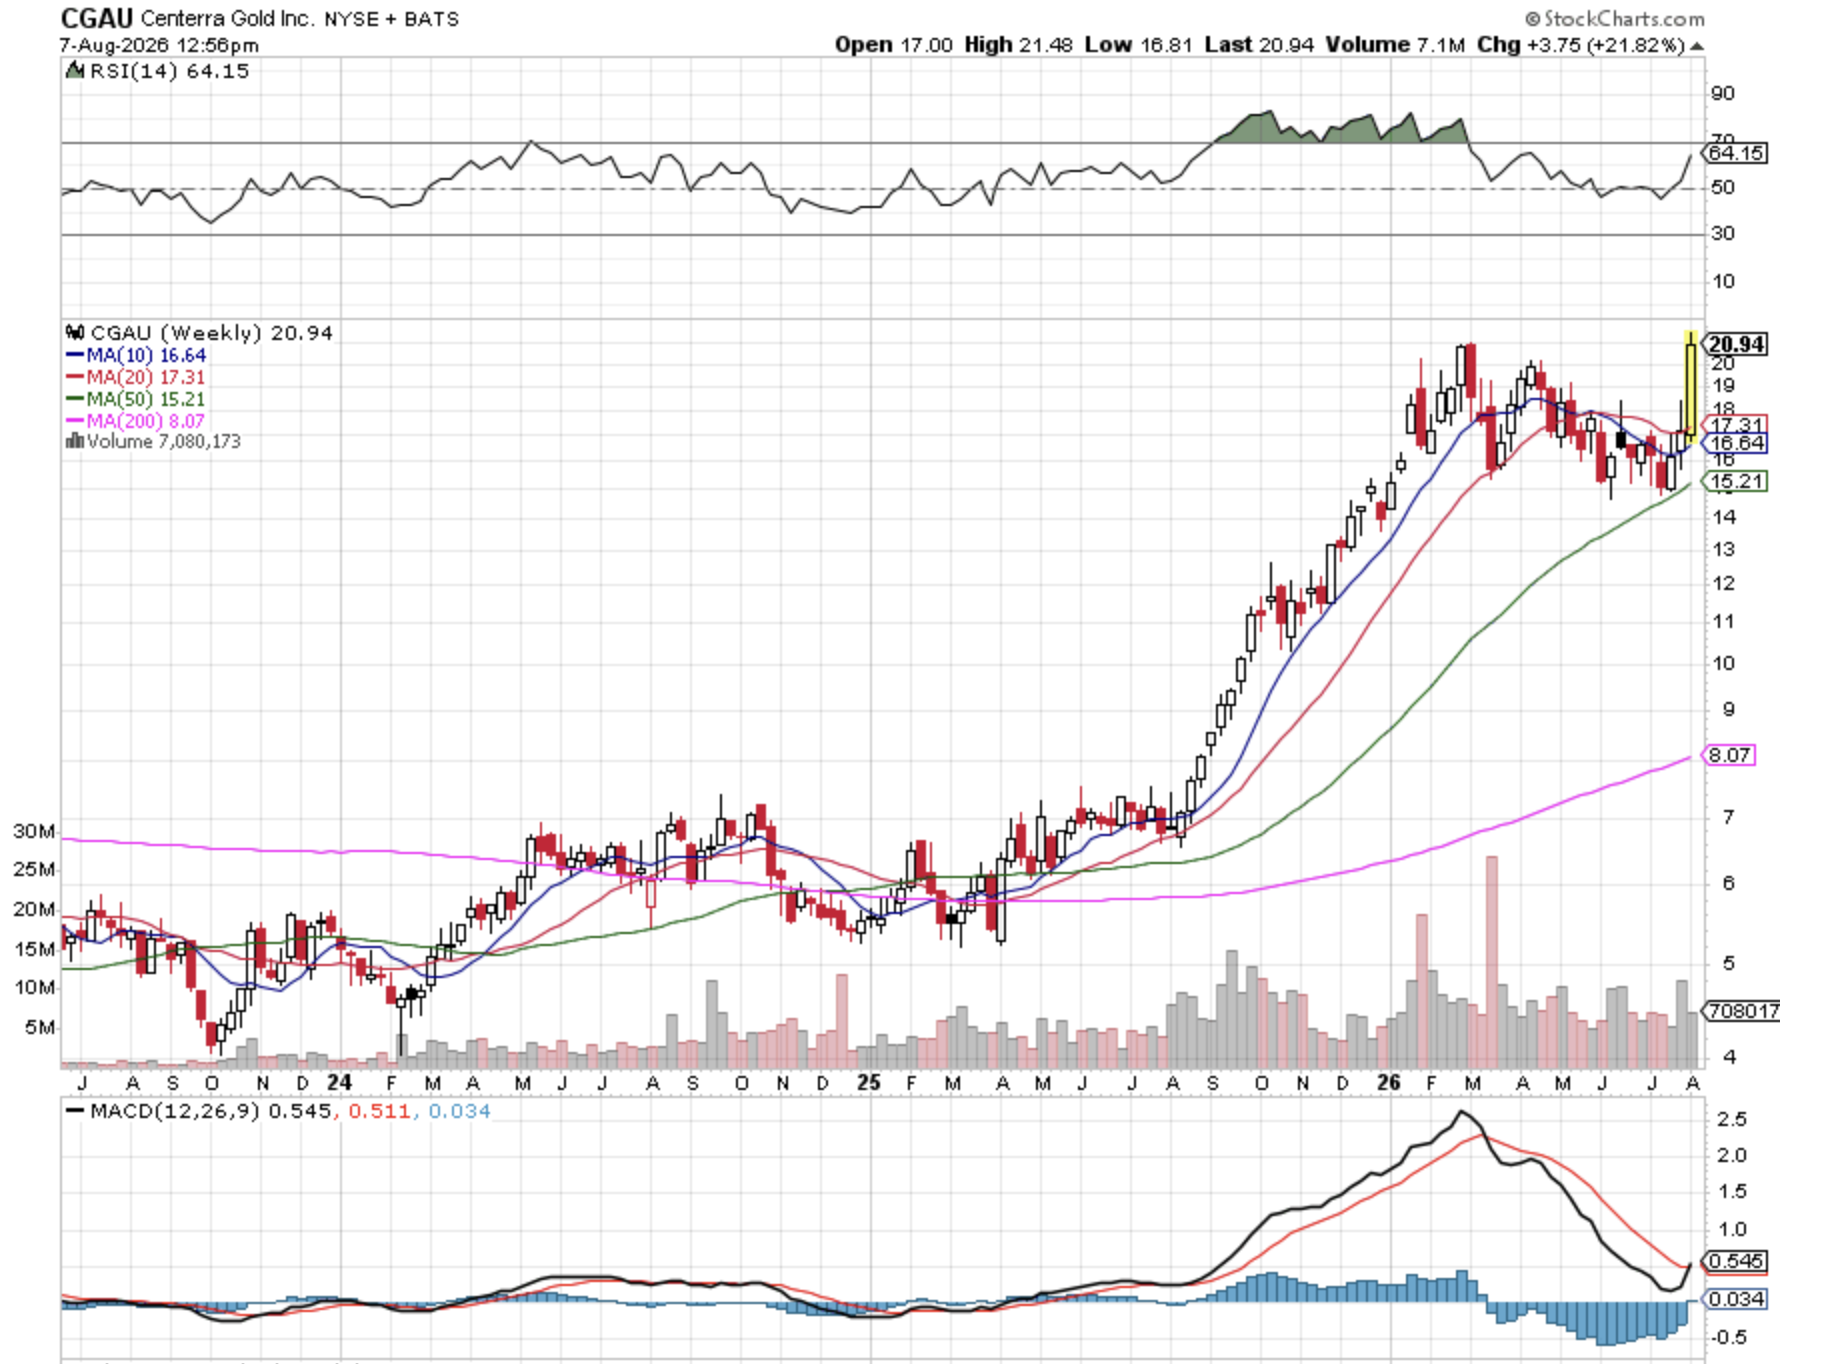
Task: Click the 24 year label on time axis
Action: tap(339, 1082)
